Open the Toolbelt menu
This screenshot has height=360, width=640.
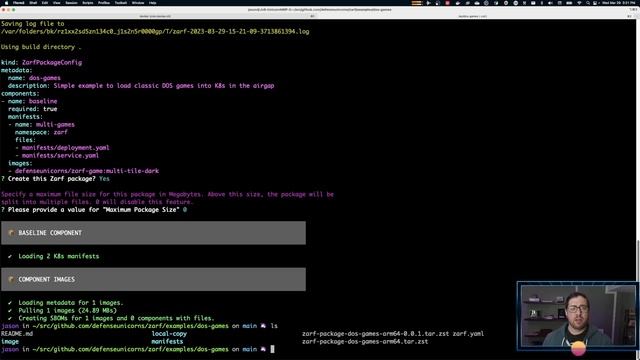pyautogui.click(x=120, y=3)
